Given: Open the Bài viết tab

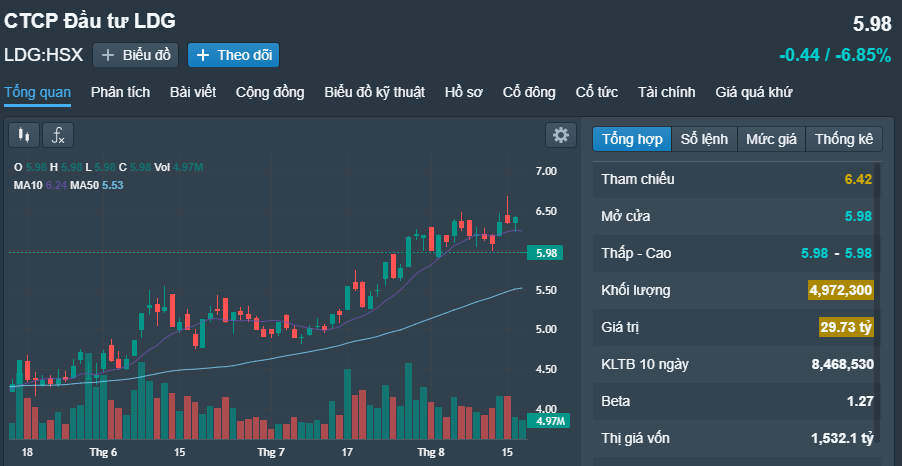Looking at the screenshot, I should click(193, 92).
